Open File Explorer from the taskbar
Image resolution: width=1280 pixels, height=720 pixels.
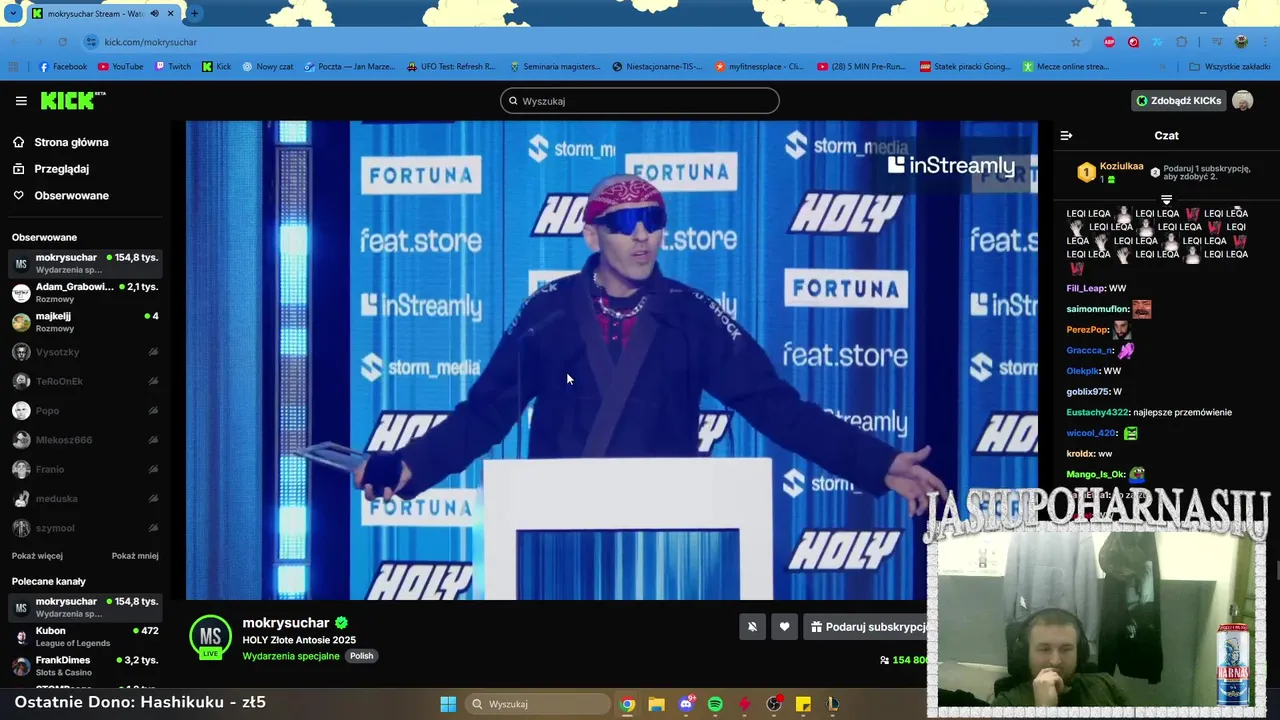[x=656, y=704]
